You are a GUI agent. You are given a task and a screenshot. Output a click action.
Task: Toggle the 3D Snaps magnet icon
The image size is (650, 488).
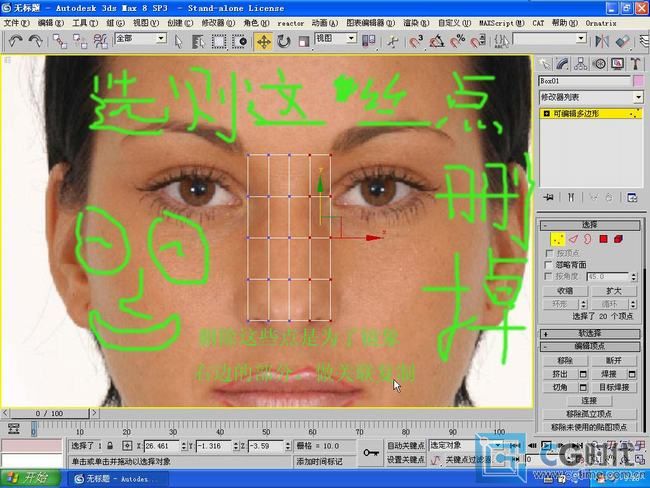[x=416, y=41]
